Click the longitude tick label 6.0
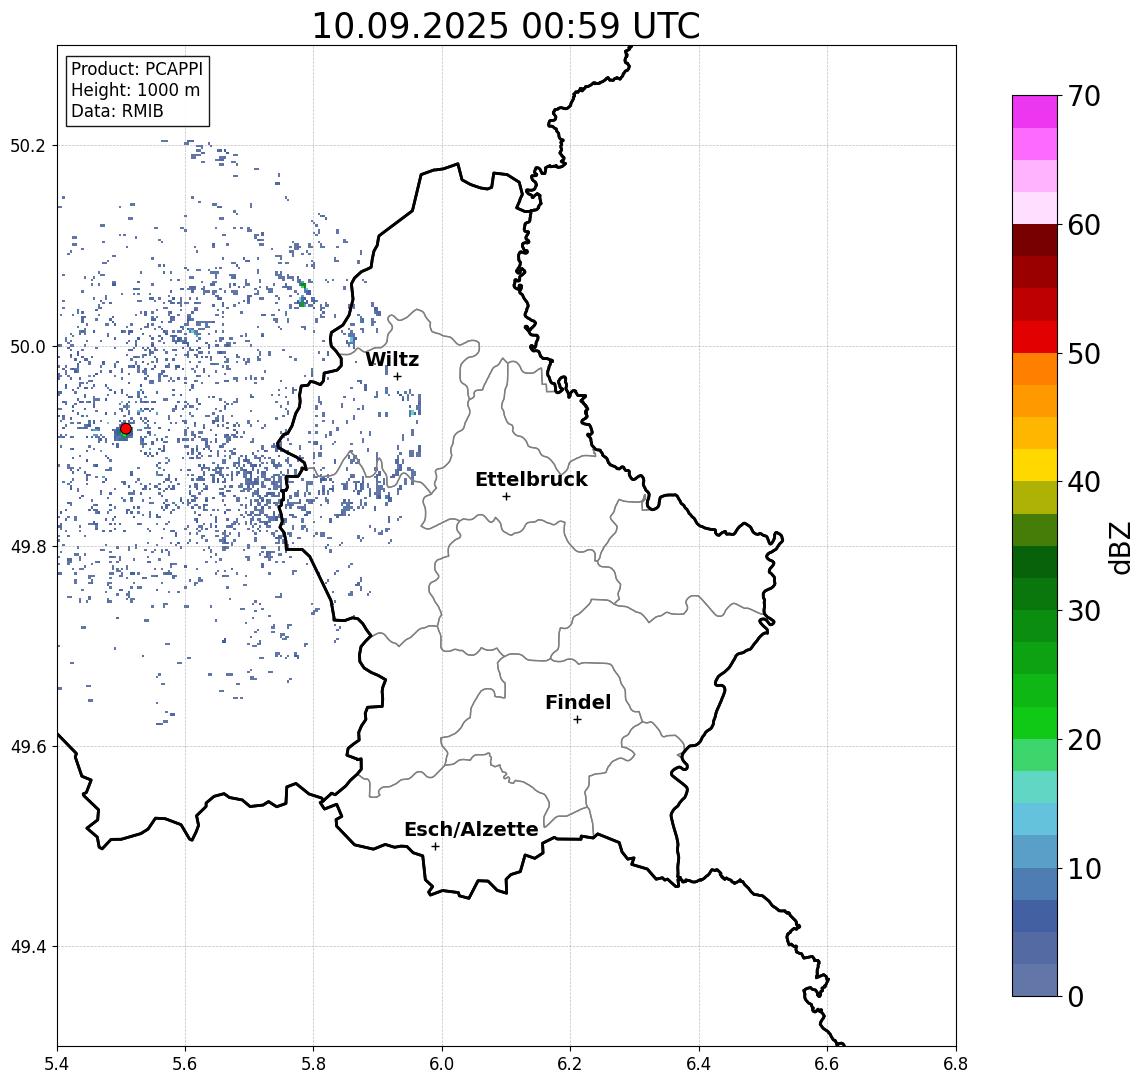The width and height of the screenshot is (1145, 1084). pos(442,1064)
